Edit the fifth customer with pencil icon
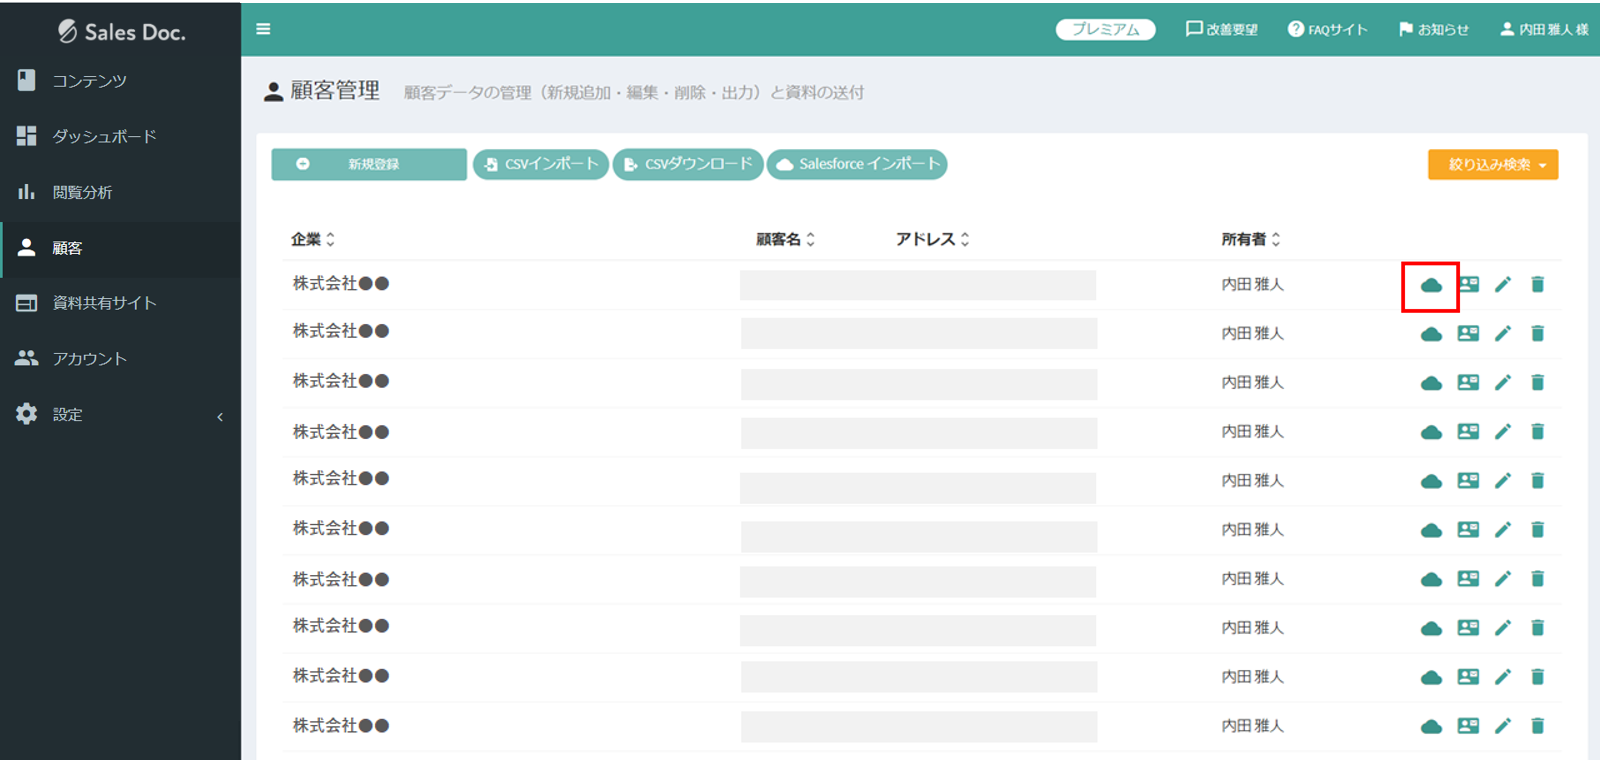The image size is (1600, 760). click(x=1502, y=481)
